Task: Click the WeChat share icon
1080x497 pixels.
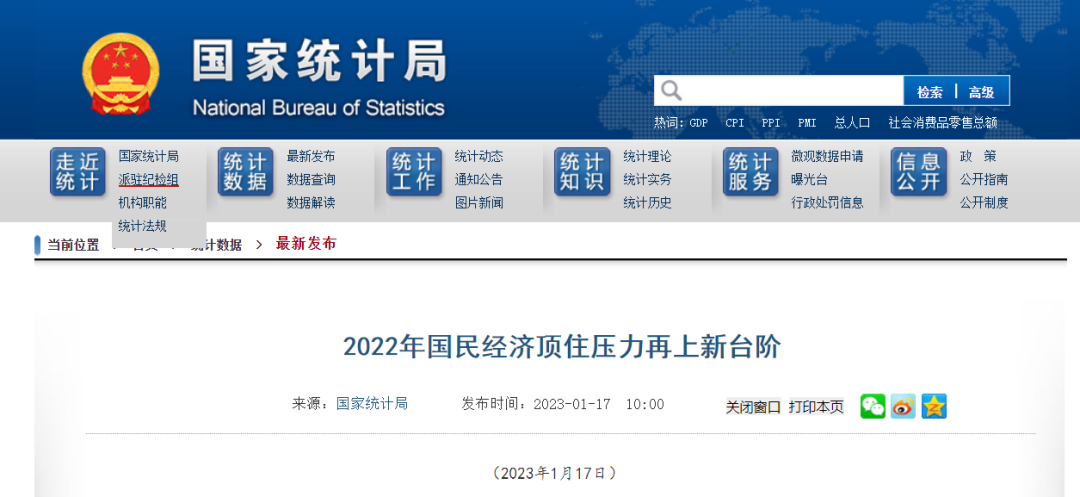Action: click(873, 406)
